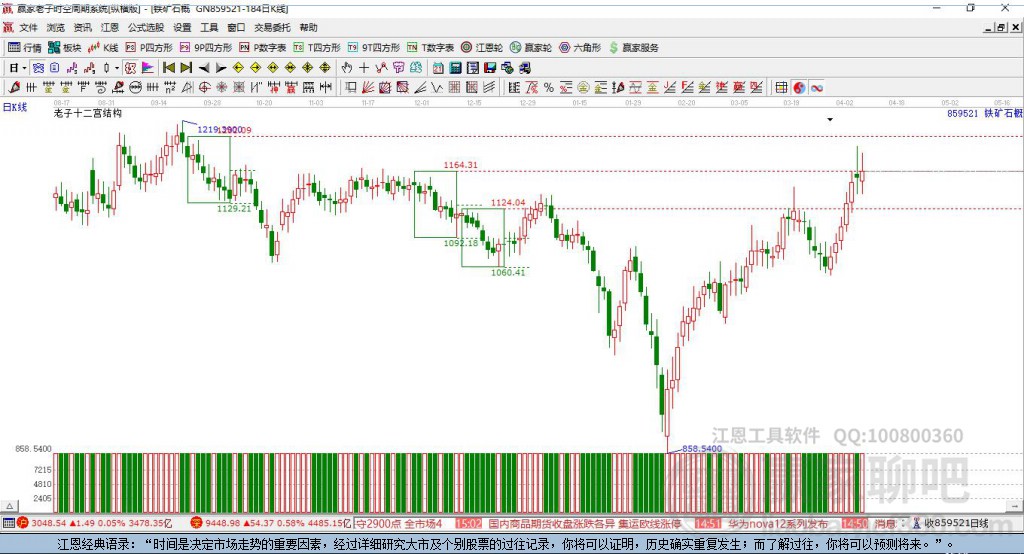Open the P四方形 square tool
Viewport: 1024px width, 554px height.
[149, 47]
